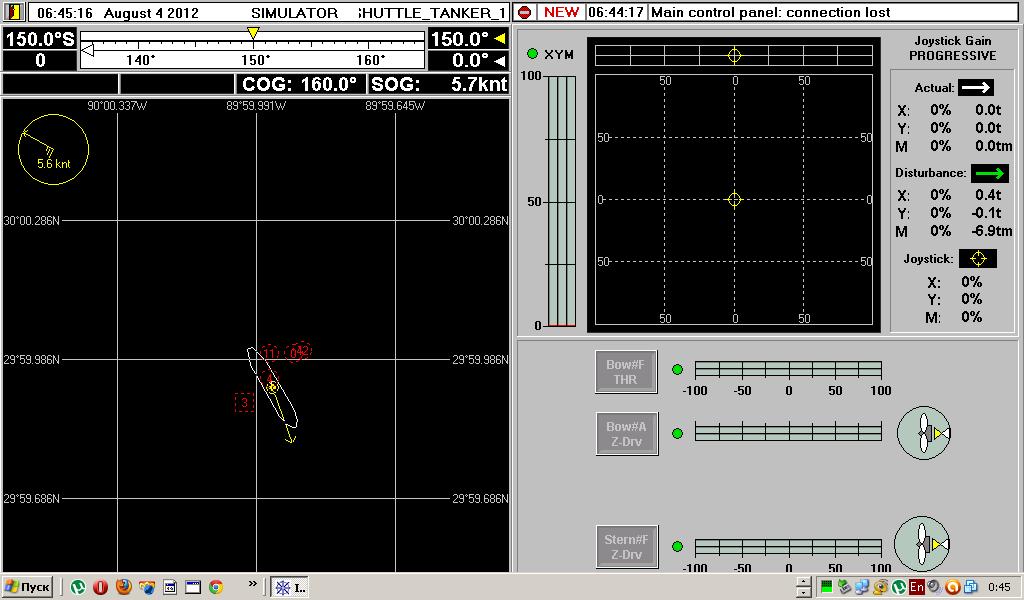Image resolution: width=1024 pixels, height=600 pixels.
Task: Click the Bow#A Z-Drv azimuth propeller icon
Action: click(922, 433)
